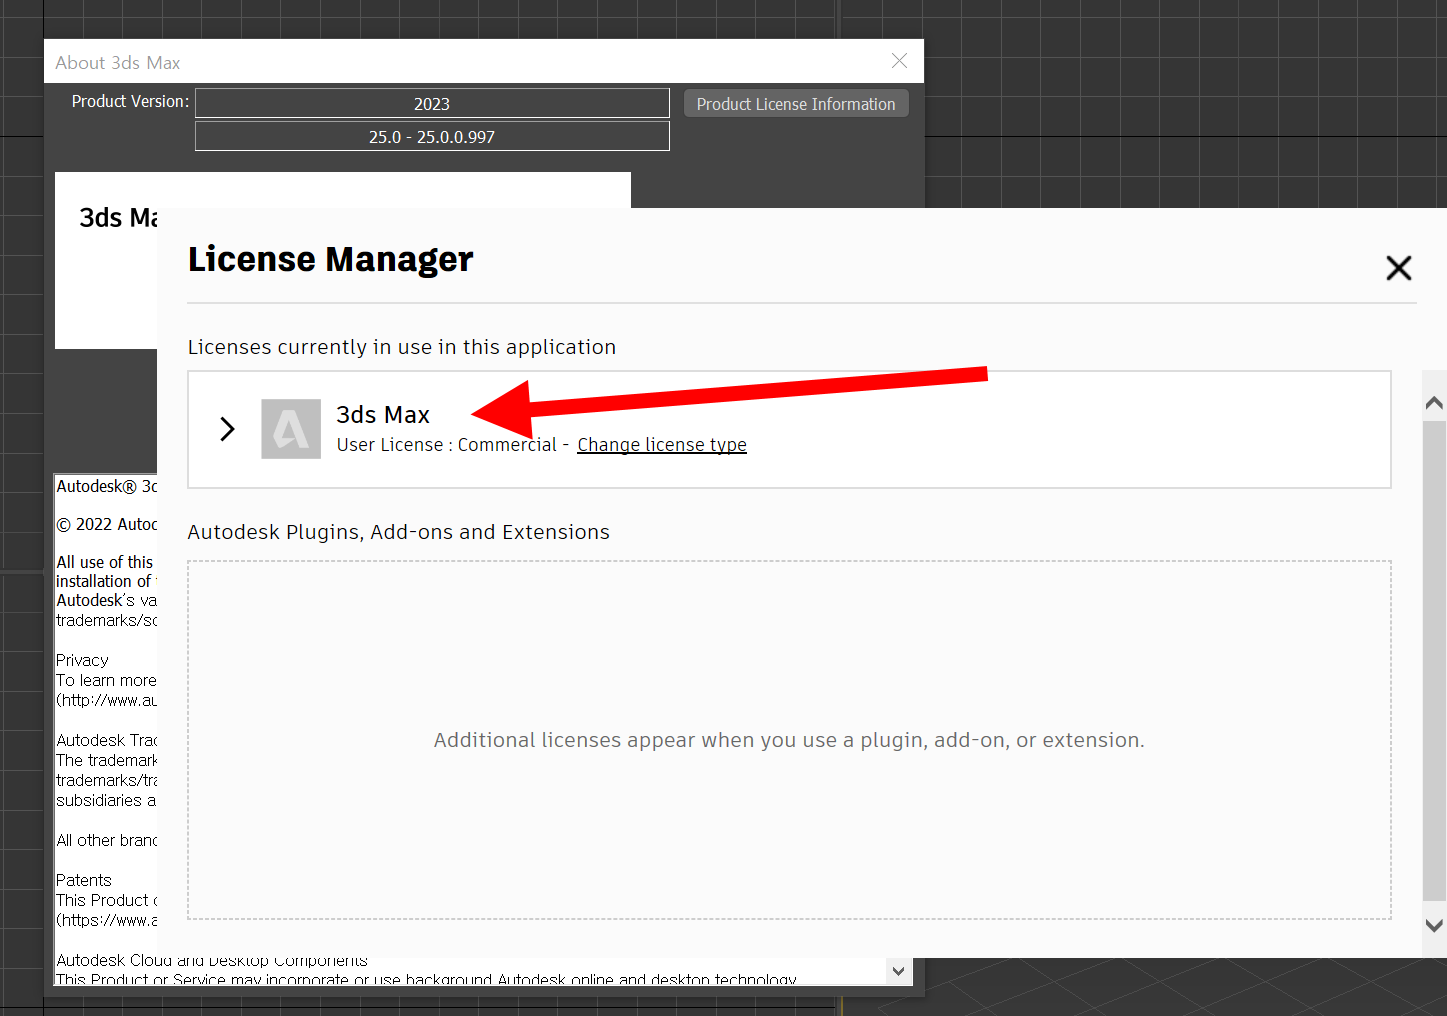The height and width of the screenshot is (1016, 1447).
Task: Expand the 3ds Max license entry chevron
Action: click(227, 429)
